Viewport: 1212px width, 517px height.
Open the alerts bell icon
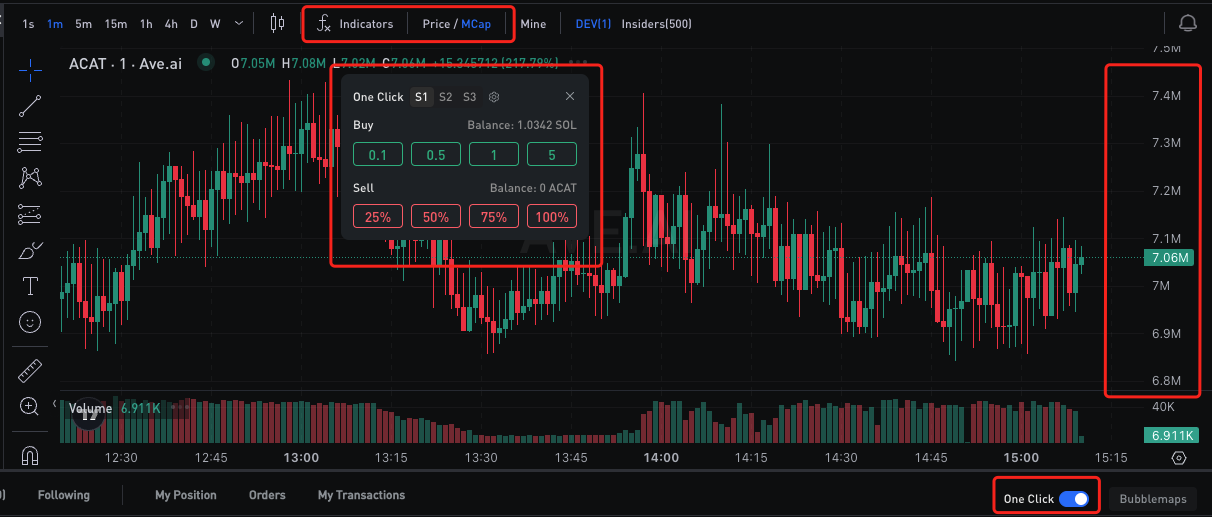tap(1187, 23)
